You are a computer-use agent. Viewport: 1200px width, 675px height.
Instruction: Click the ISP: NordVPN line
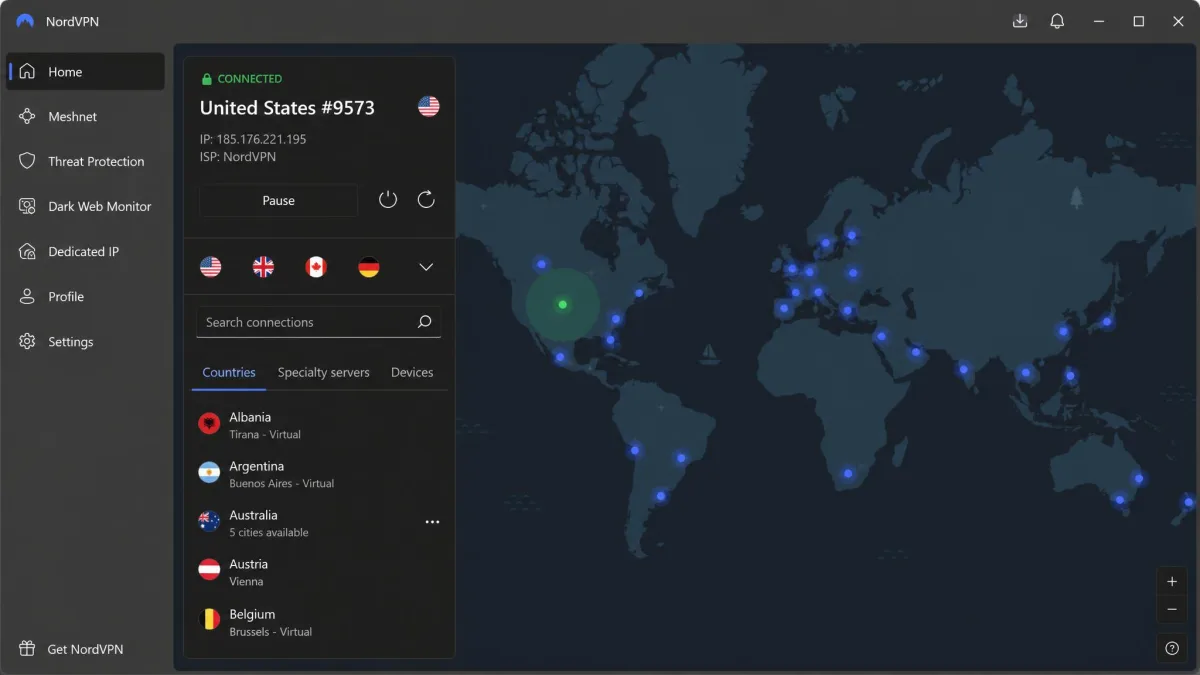(x=238, y=157)
